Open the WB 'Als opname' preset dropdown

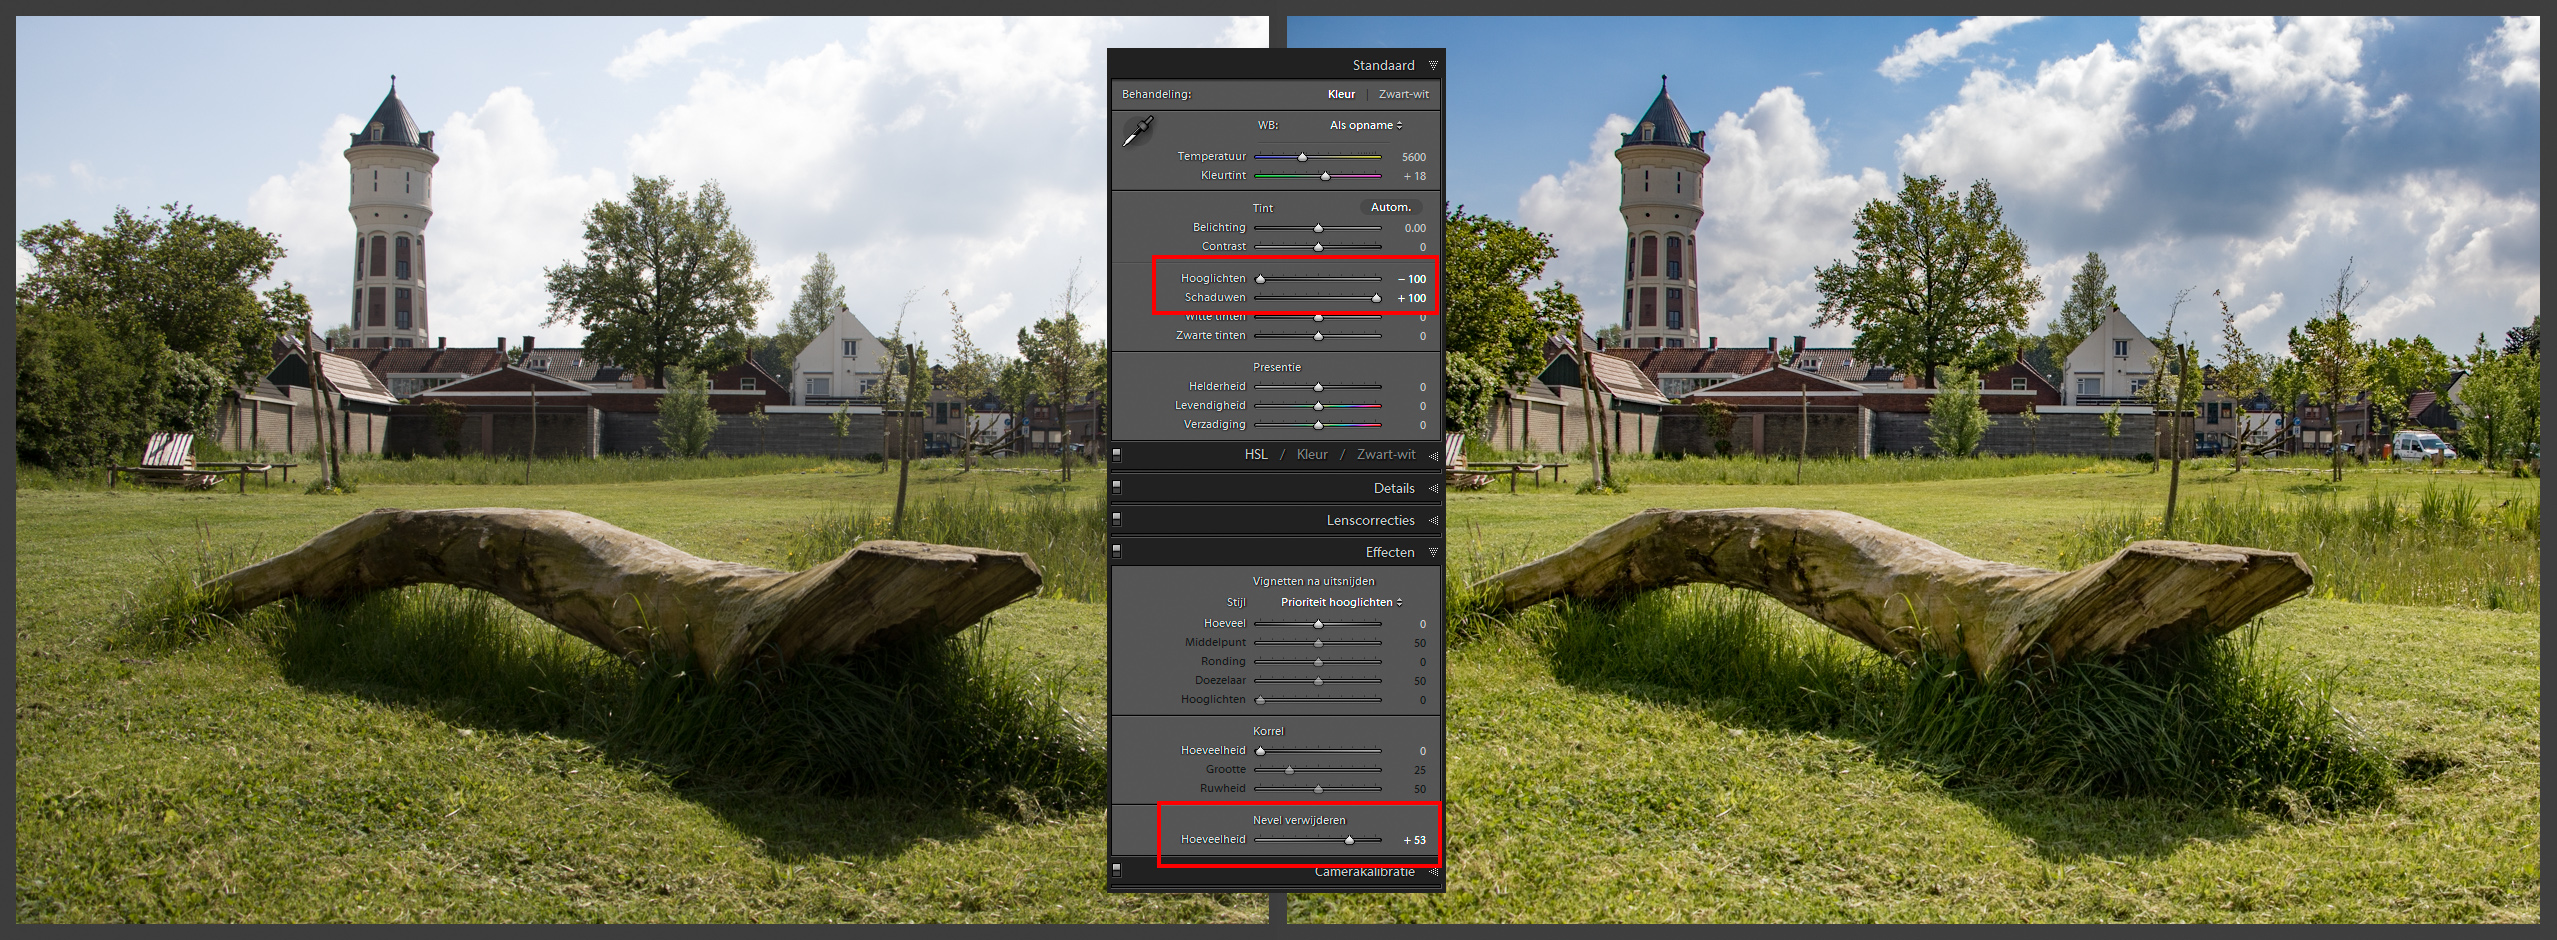click(x=1365, y=125)
